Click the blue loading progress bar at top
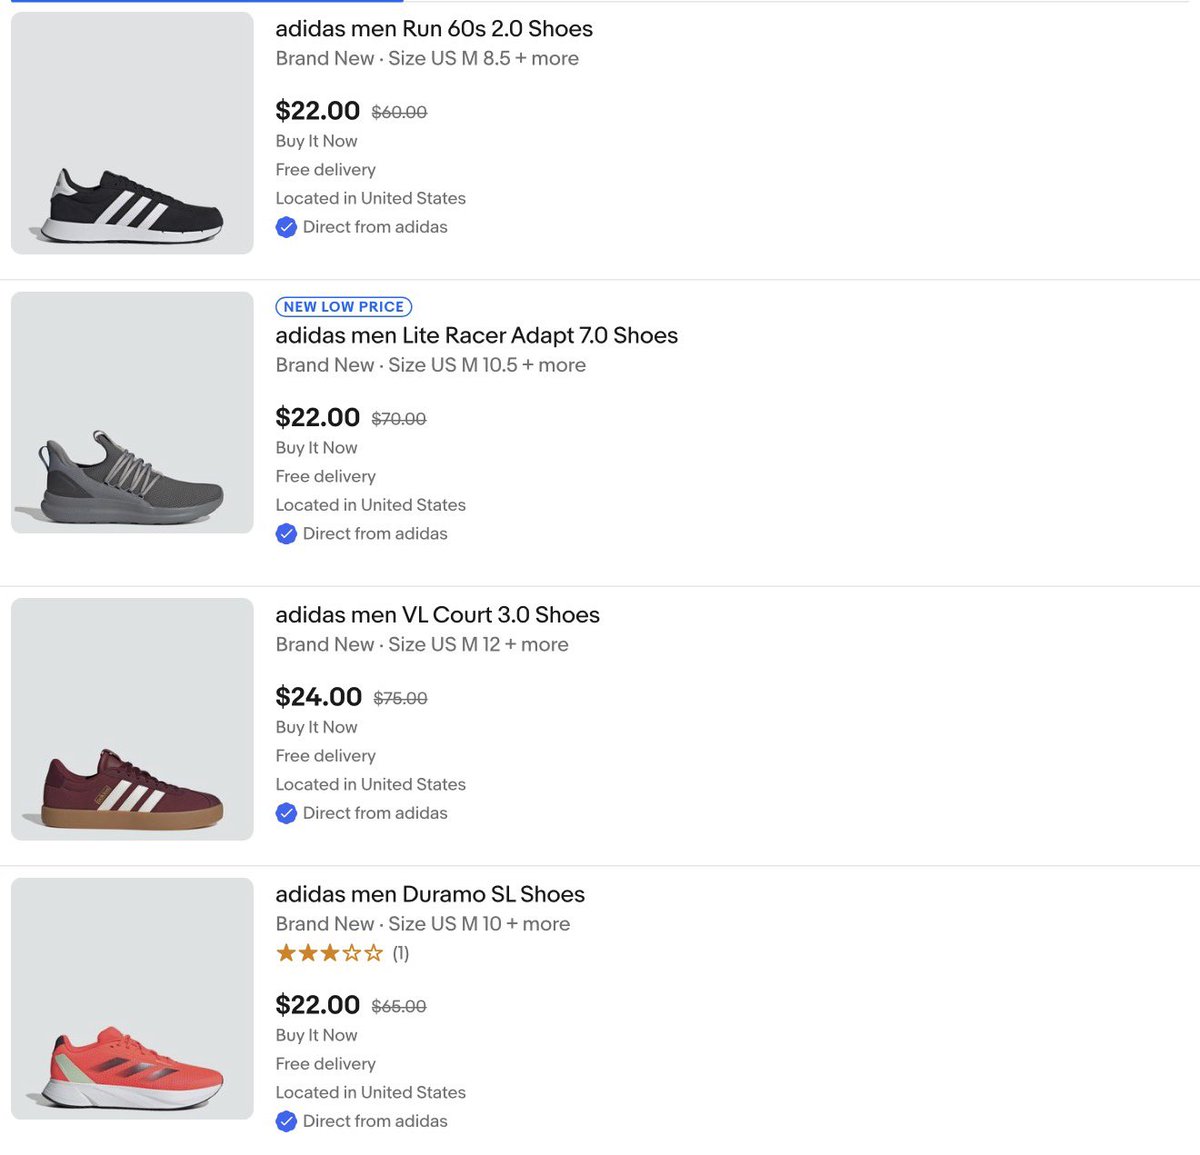The height and width of the screenshot is (1155, 1200). 207,1
